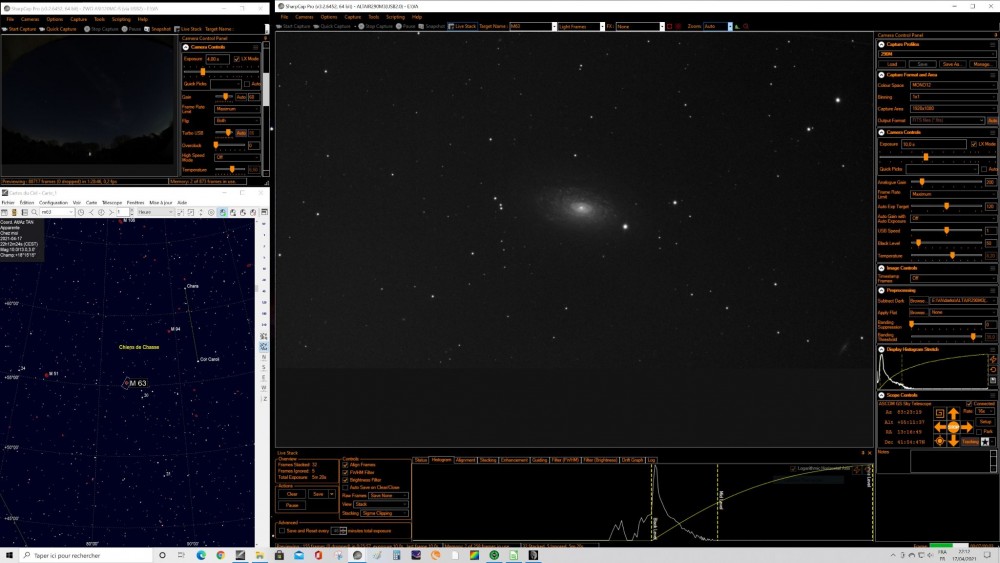This screenshot has width=1000, height=563.
Task: Enable Auto Save on Clear/Close checkbox
Action: coord(345,488)
